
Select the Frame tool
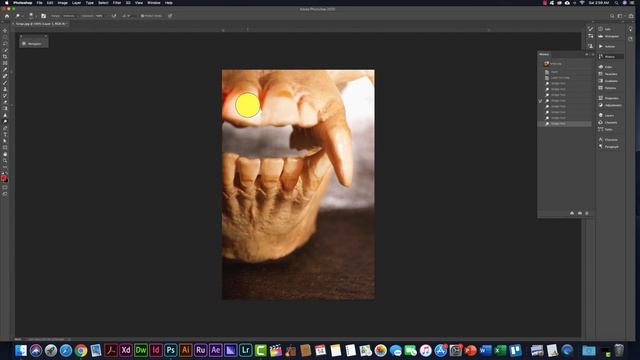pos(5,63)
